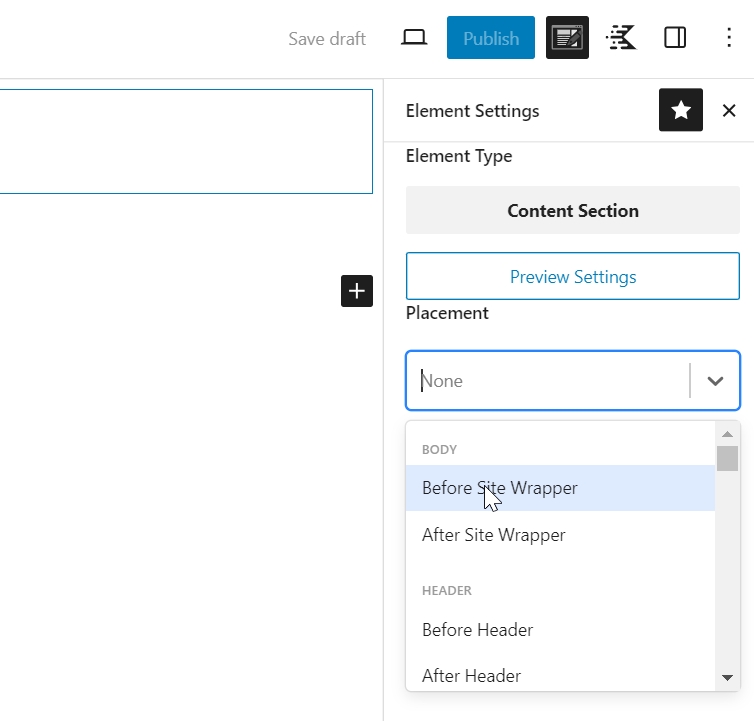Image resolution: width=754 pixels, height=721 pixels.
Task: Click the empty editor block outline
Action: coord(186,141)
